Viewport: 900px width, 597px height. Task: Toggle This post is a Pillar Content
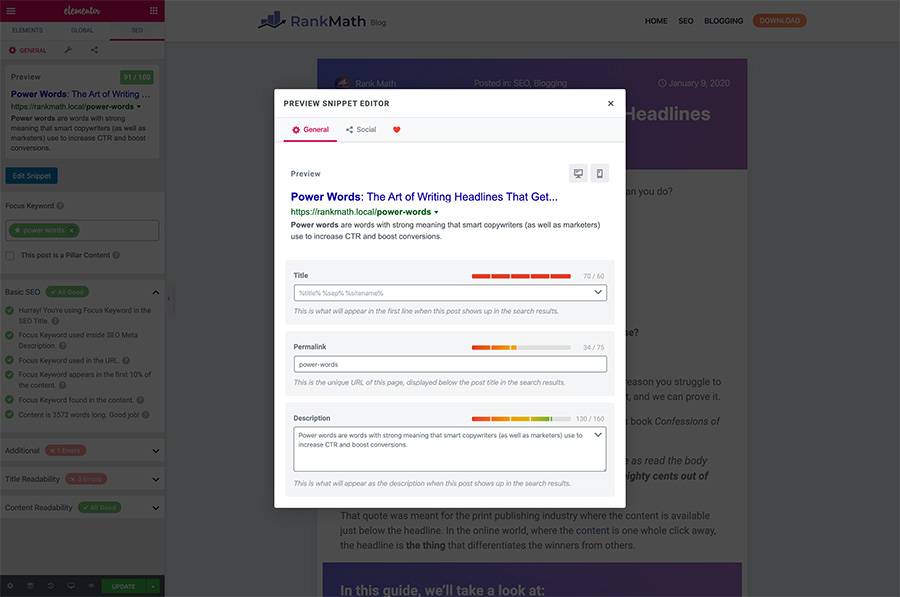[x=10, y=255]
